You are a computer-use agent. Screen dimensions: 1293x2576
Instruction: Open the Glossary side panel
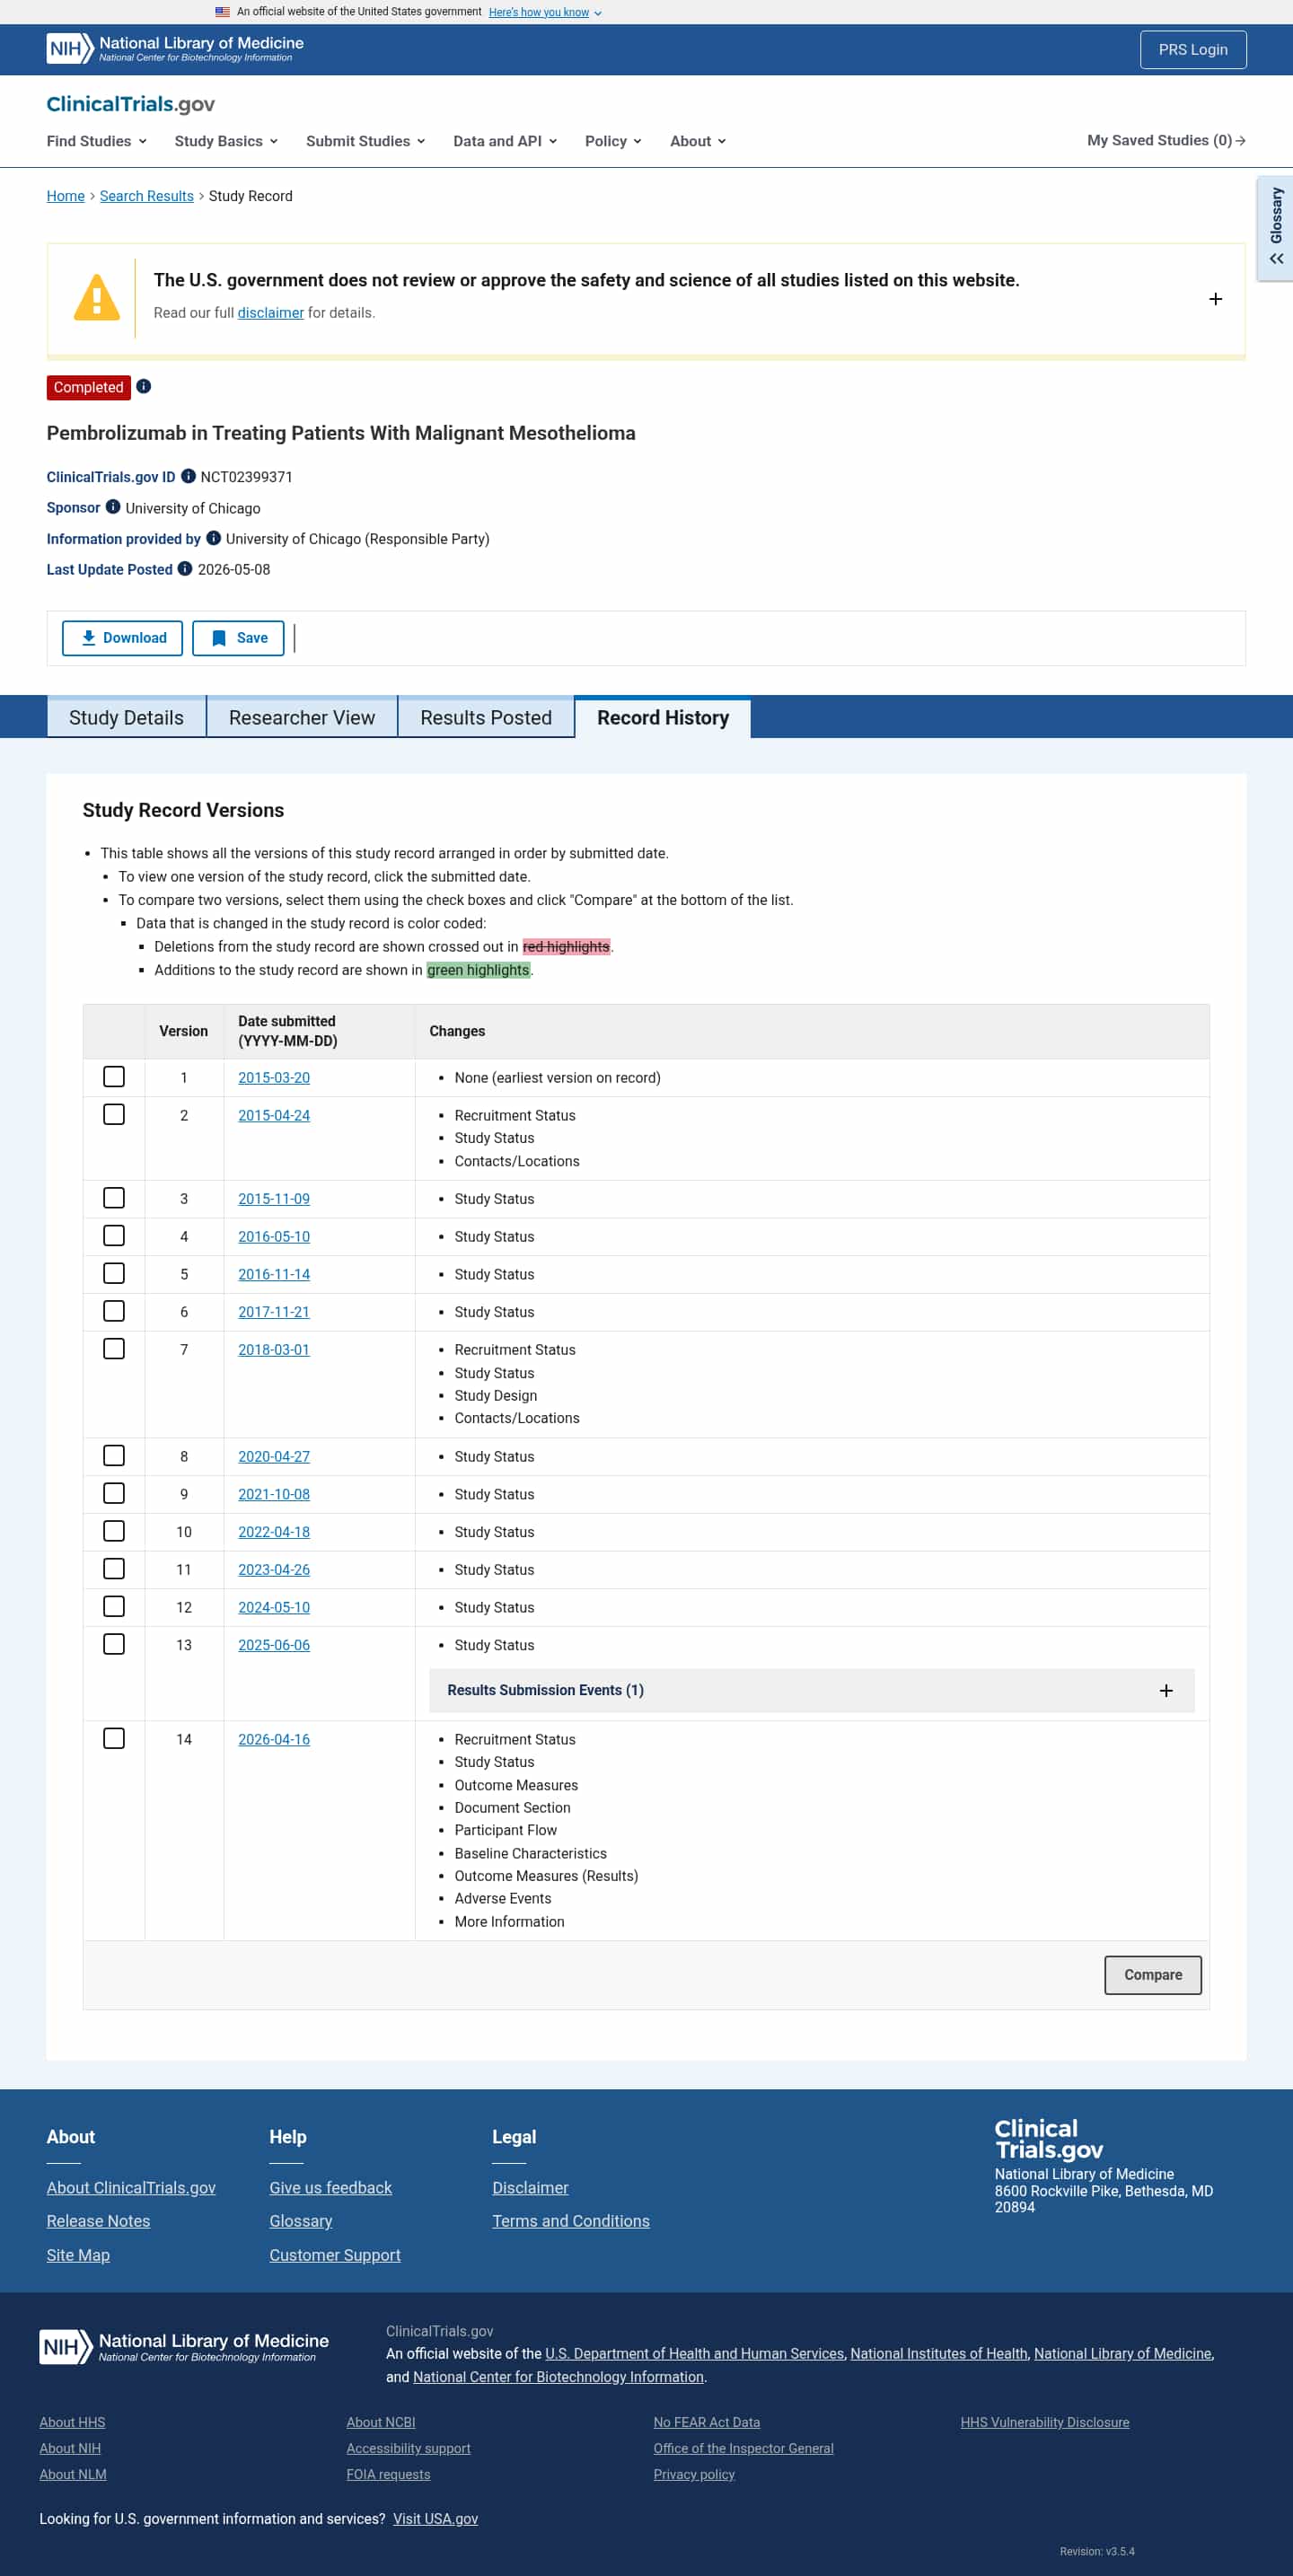tap(1275, 228)
